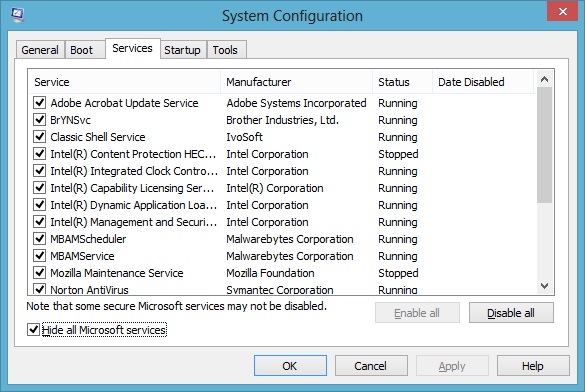The width and height of the screenshot is (585, 392).
Task: Uncheck Intel(R) Integrated Clock Controller checkbox
Action: coord(40,170)
